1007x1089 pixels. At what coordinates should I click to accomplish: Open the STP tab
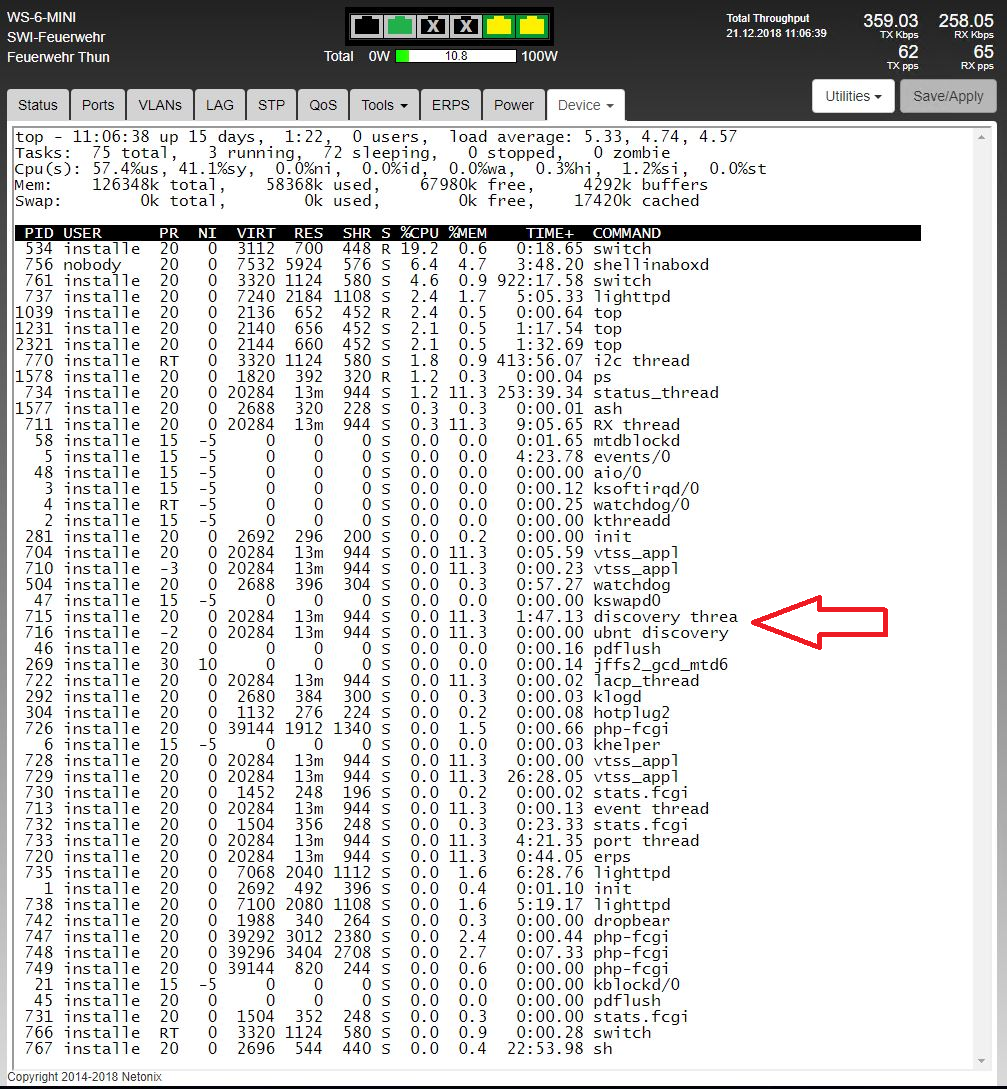[271, 105]
